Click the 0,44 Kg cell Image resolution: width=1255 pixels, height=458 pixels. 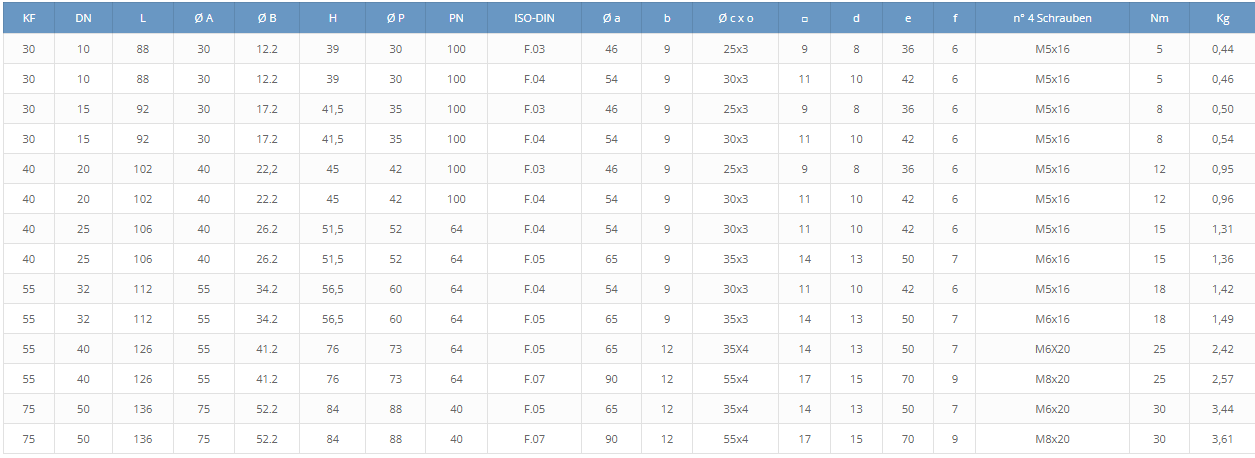point(1222,49)
